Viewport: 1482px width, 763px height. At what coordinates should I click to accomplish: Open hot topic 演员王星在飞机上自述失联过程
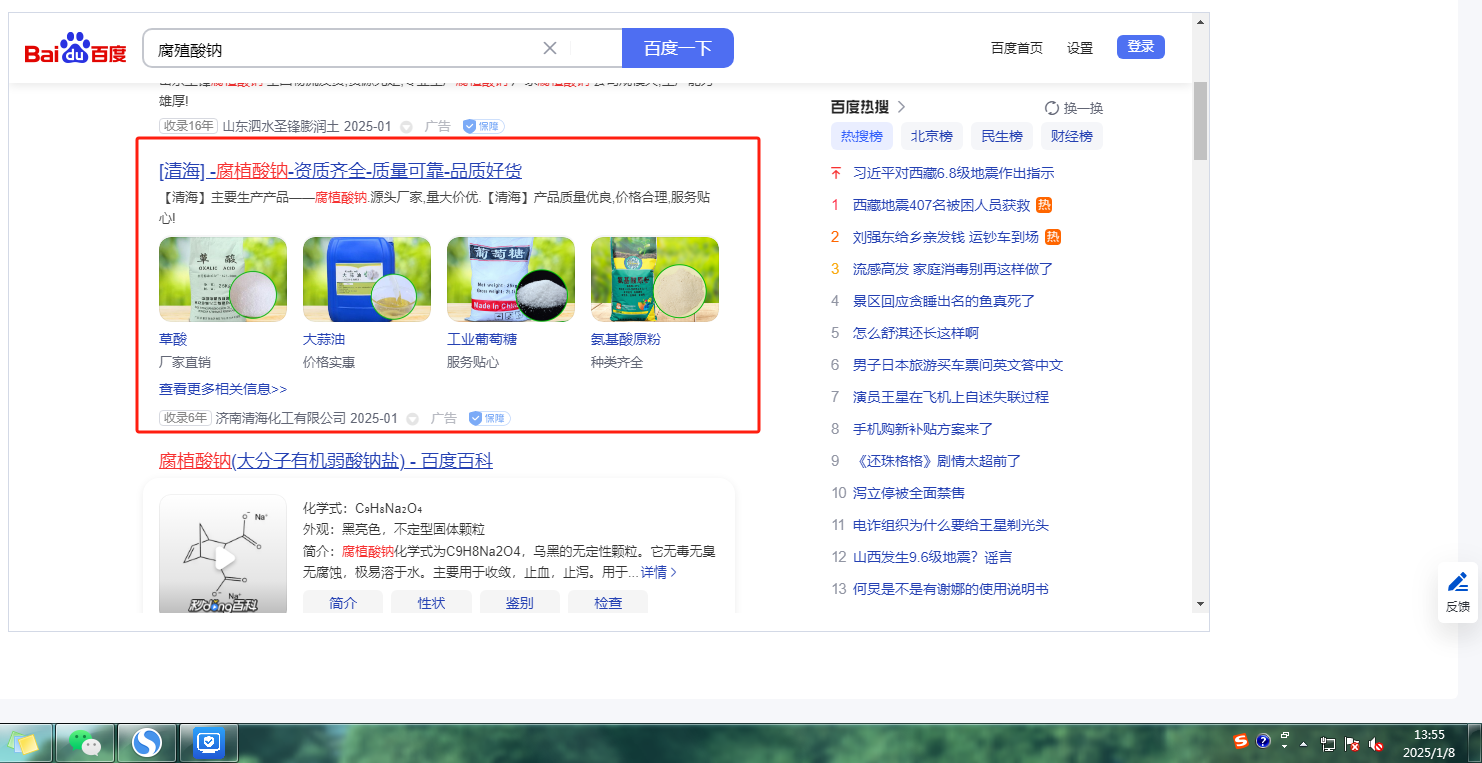[951, 397]
